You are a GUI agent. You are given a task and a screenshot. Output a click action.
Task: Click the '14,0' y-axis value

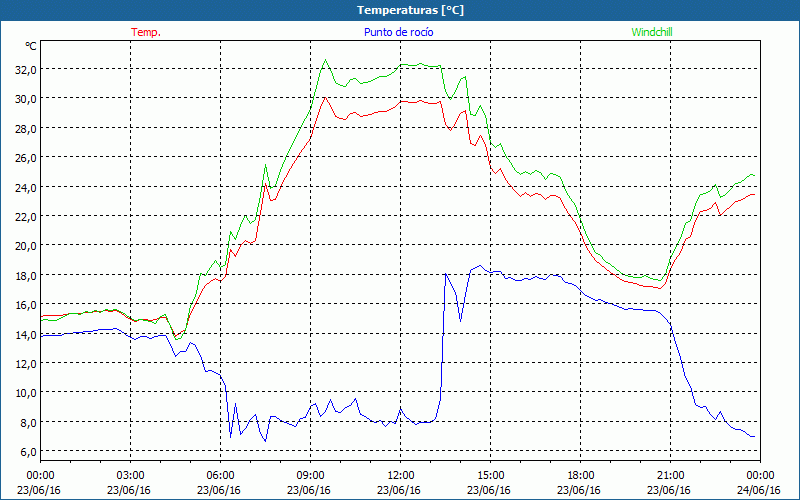click(x=26, y=335)
